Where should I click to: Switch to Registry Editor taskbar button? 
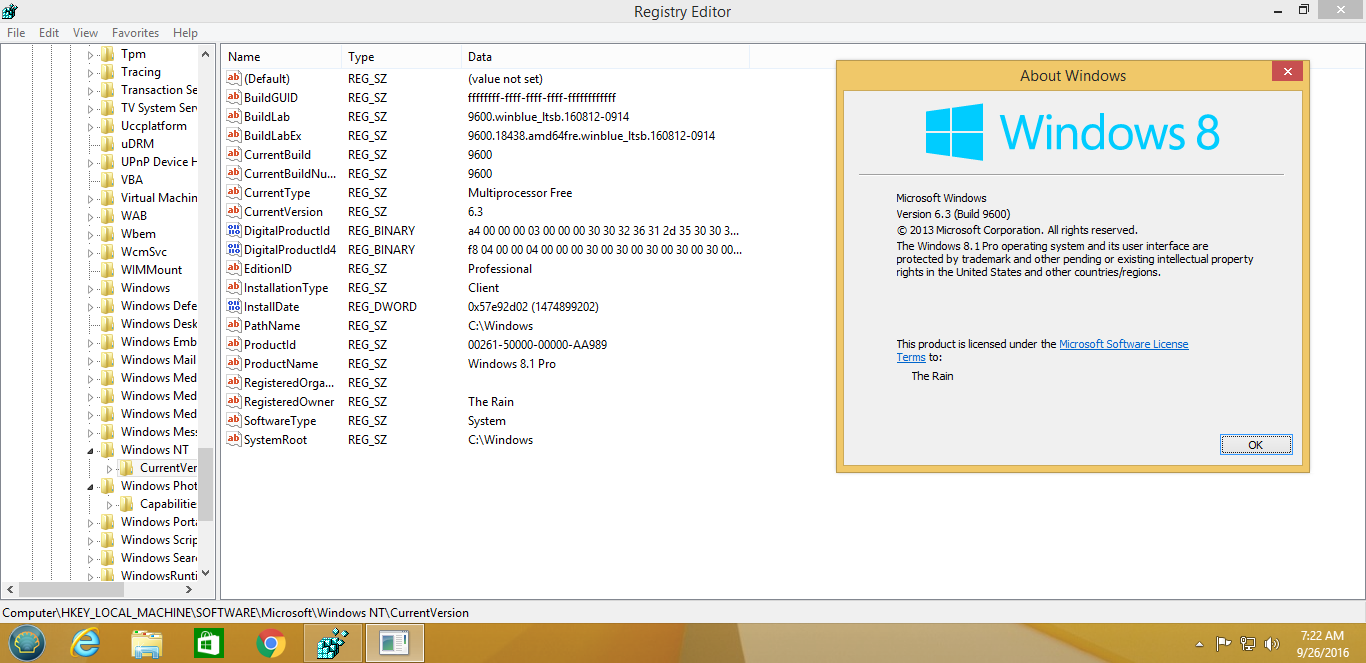[x=332, y=643]
